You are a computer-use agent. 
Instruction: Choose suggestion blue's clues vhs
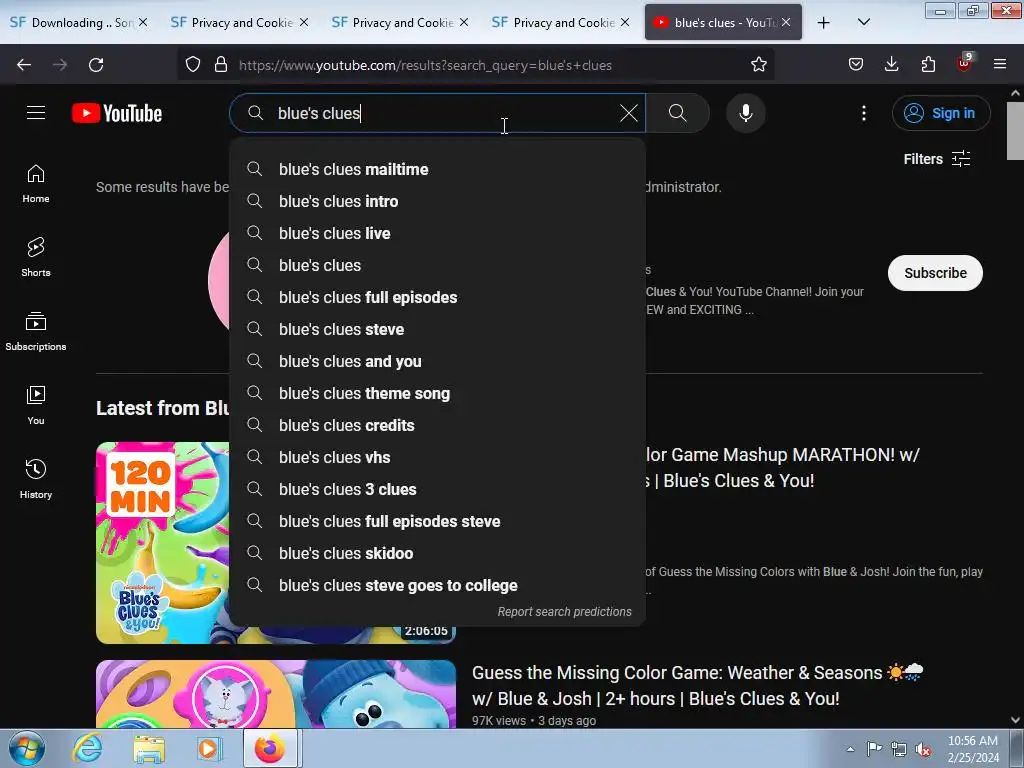(437, 457)
